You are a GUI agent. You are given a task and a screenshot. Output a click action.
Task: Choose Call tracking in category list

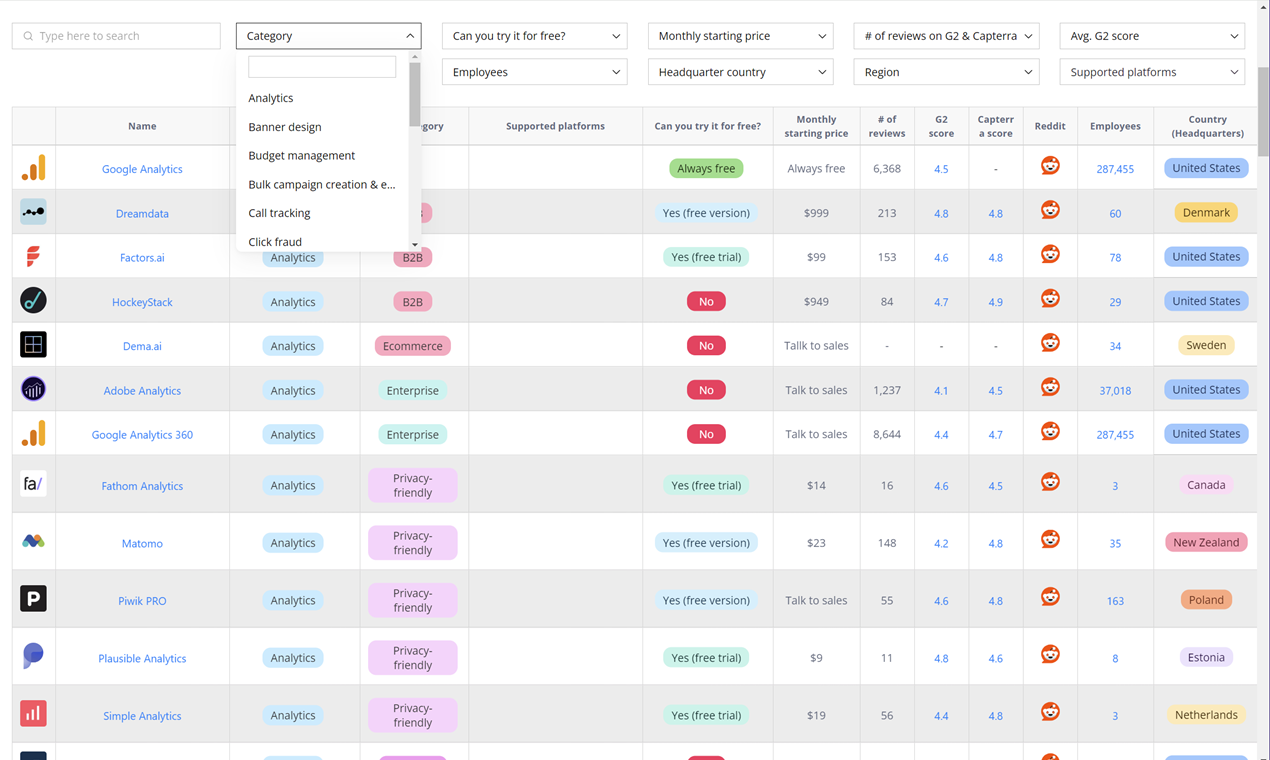tap(279, 213)
